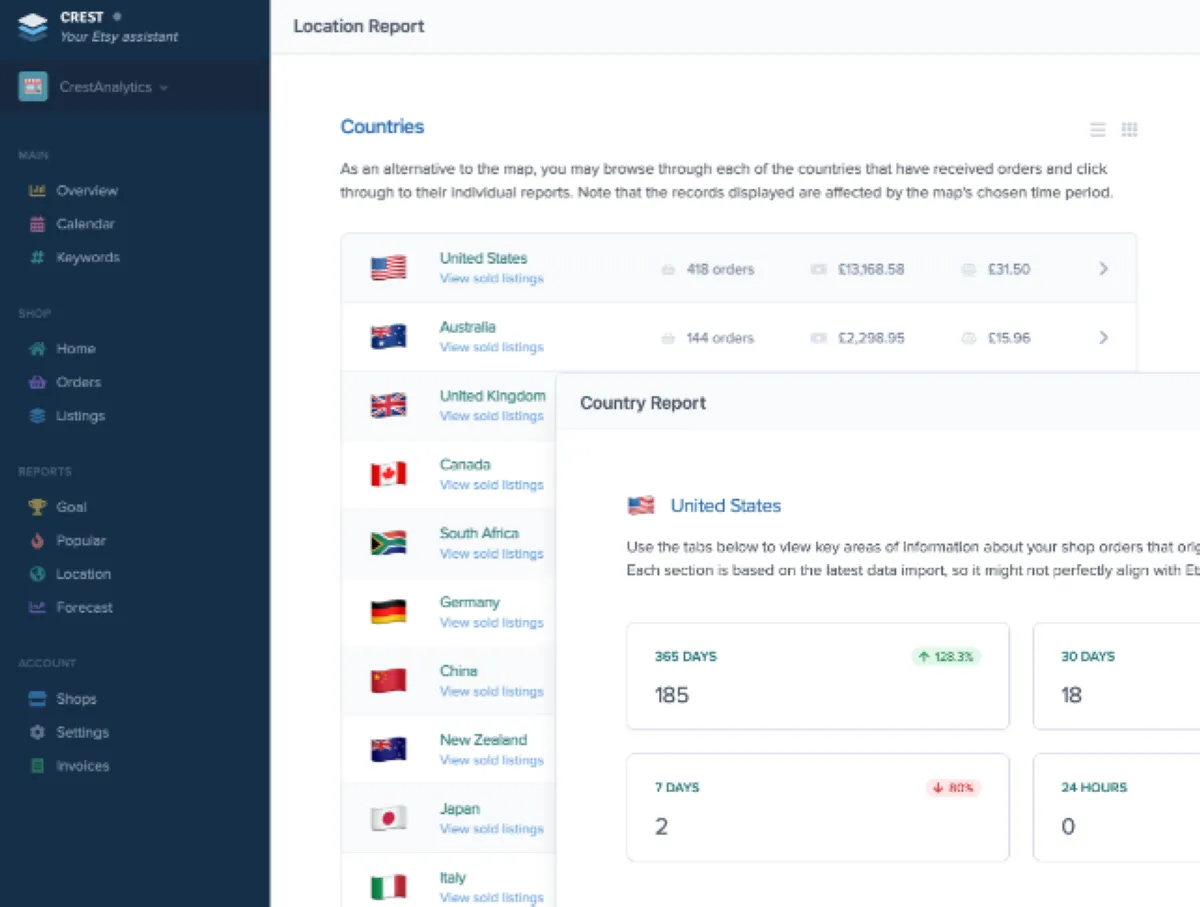The image size is (1200, 907).
Task: Open the Keywords menu item
Action: click(x=88, y=257)
